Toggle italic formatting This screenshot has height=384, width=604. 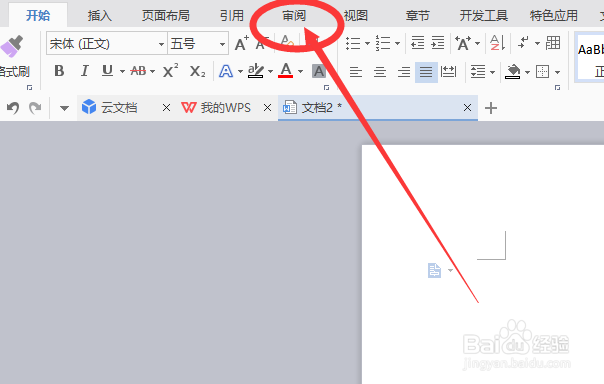click(84, 71)
